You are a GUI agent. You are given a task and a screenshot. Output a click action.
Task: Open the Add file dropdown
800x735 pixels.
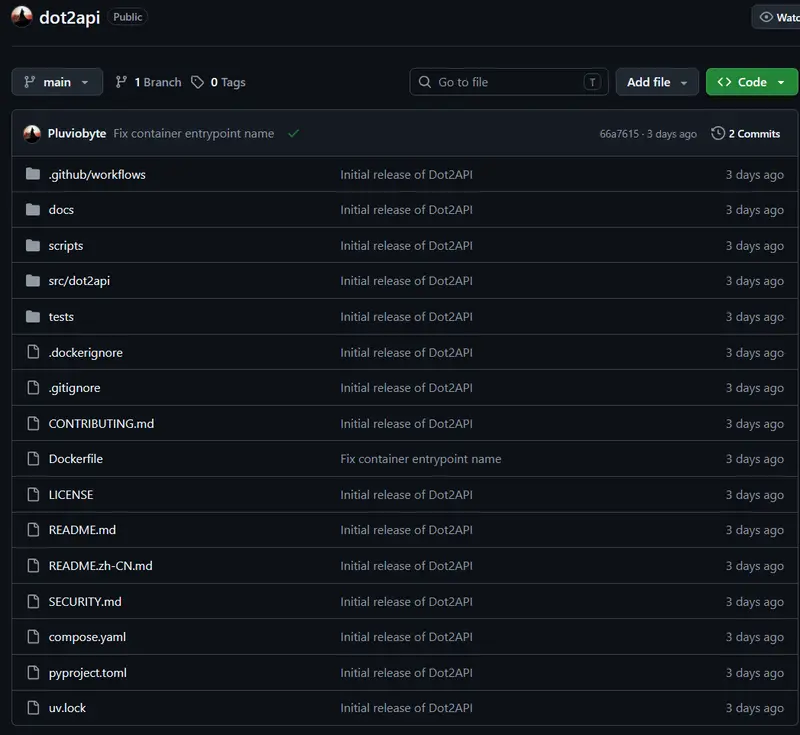point(657,82)
